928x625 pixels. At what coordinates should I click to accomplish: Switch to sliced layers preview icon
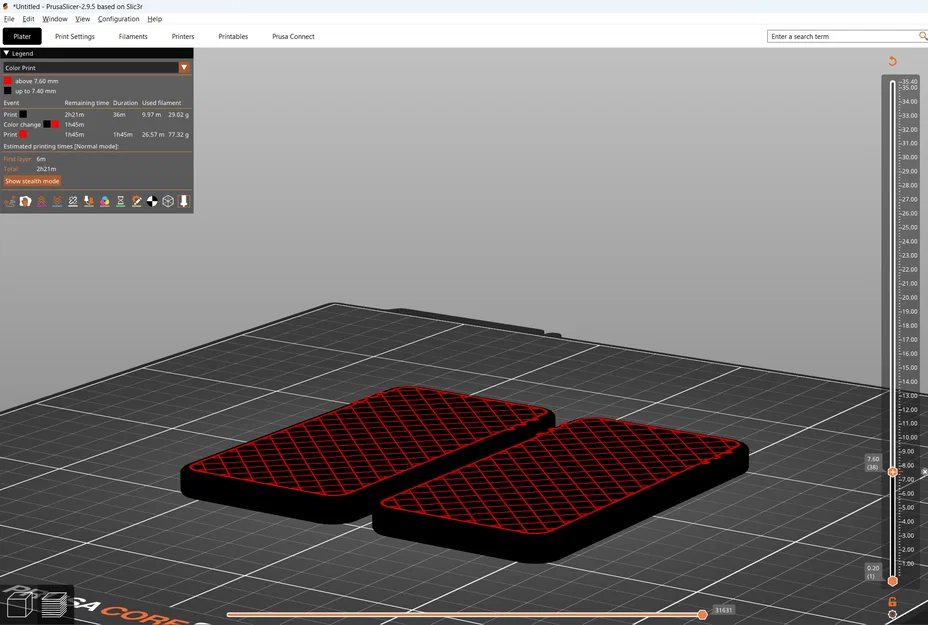[54, 605]
